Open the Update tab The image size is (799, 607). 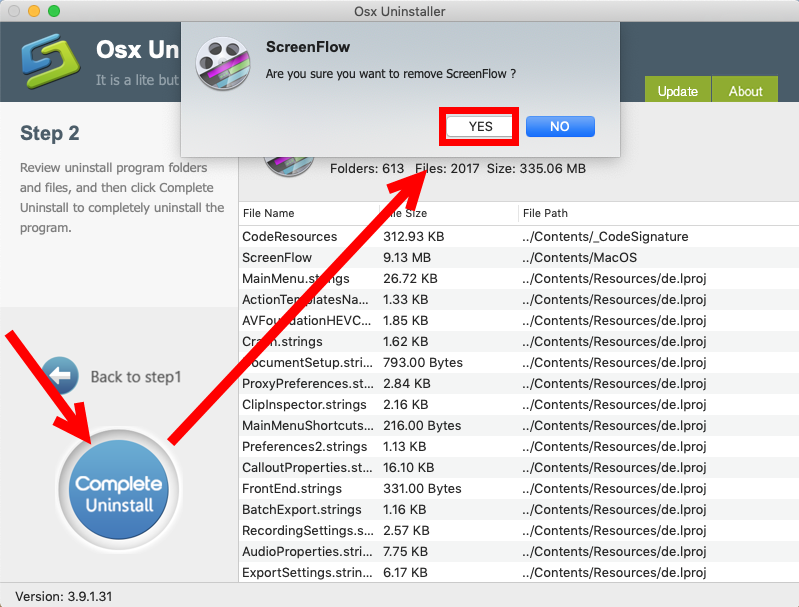click(677, 90)
